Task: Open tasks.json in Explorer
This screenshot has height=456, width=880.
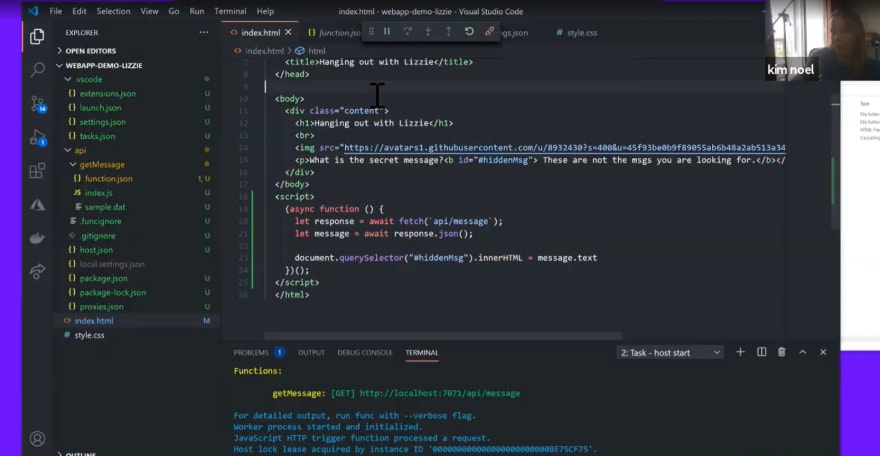Action: 97,136
